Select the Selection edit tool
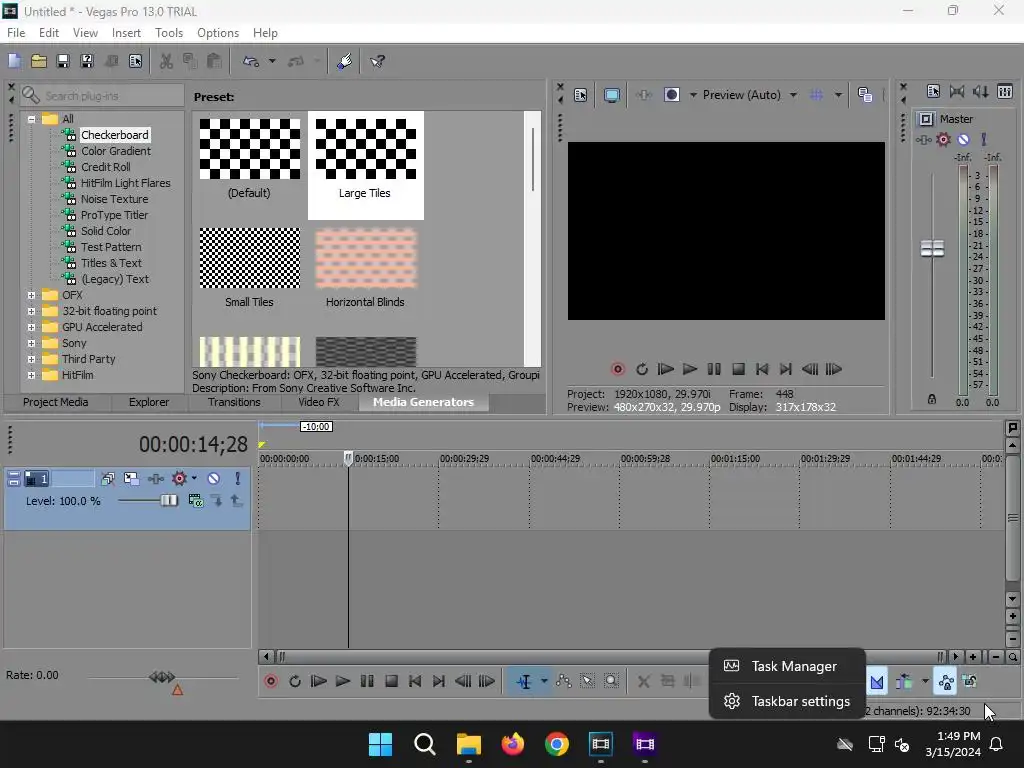The height and width of the screenshot is (768, 1024). (588, 681)
